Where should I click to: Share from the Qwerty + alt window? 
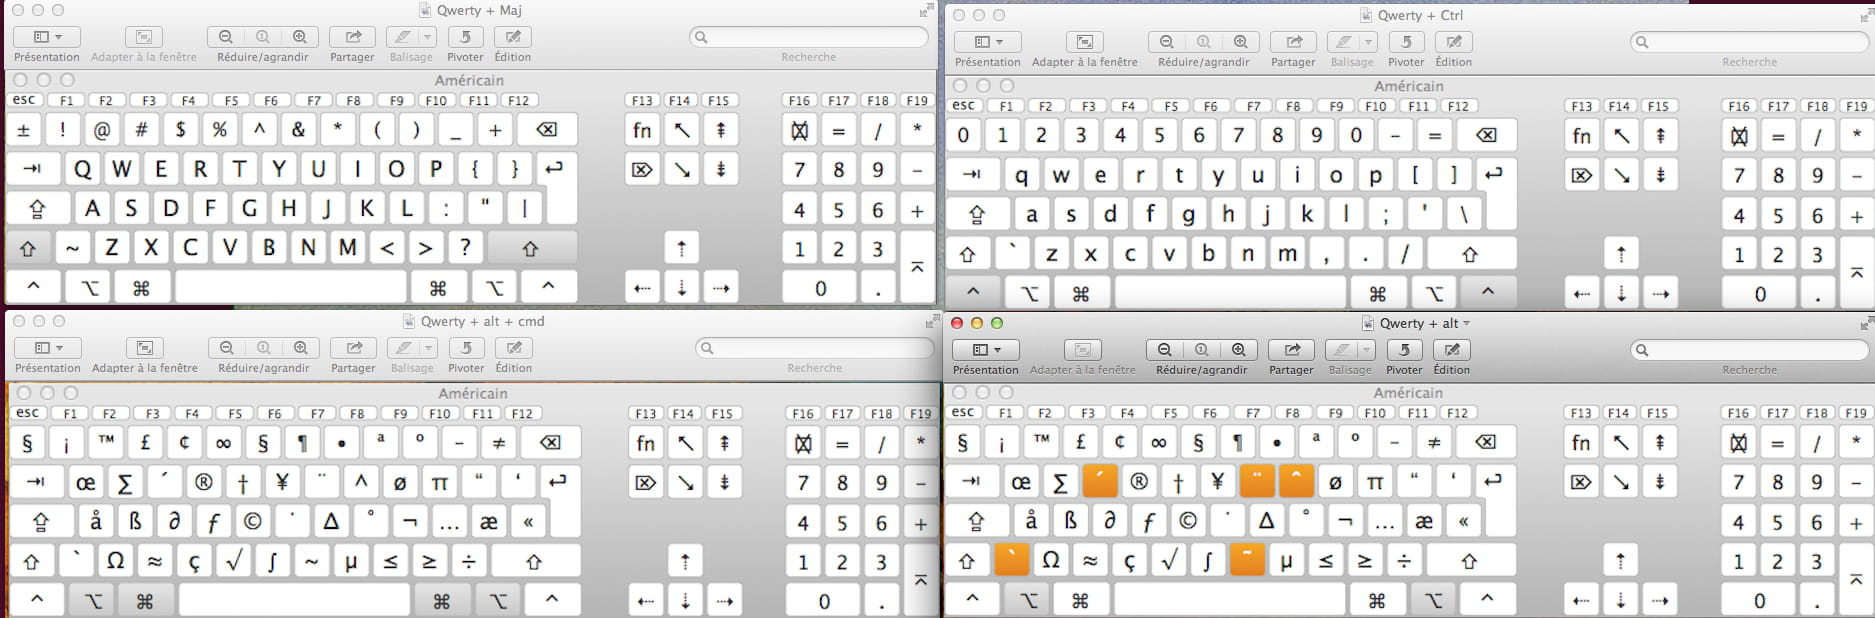coord(1292,350)
